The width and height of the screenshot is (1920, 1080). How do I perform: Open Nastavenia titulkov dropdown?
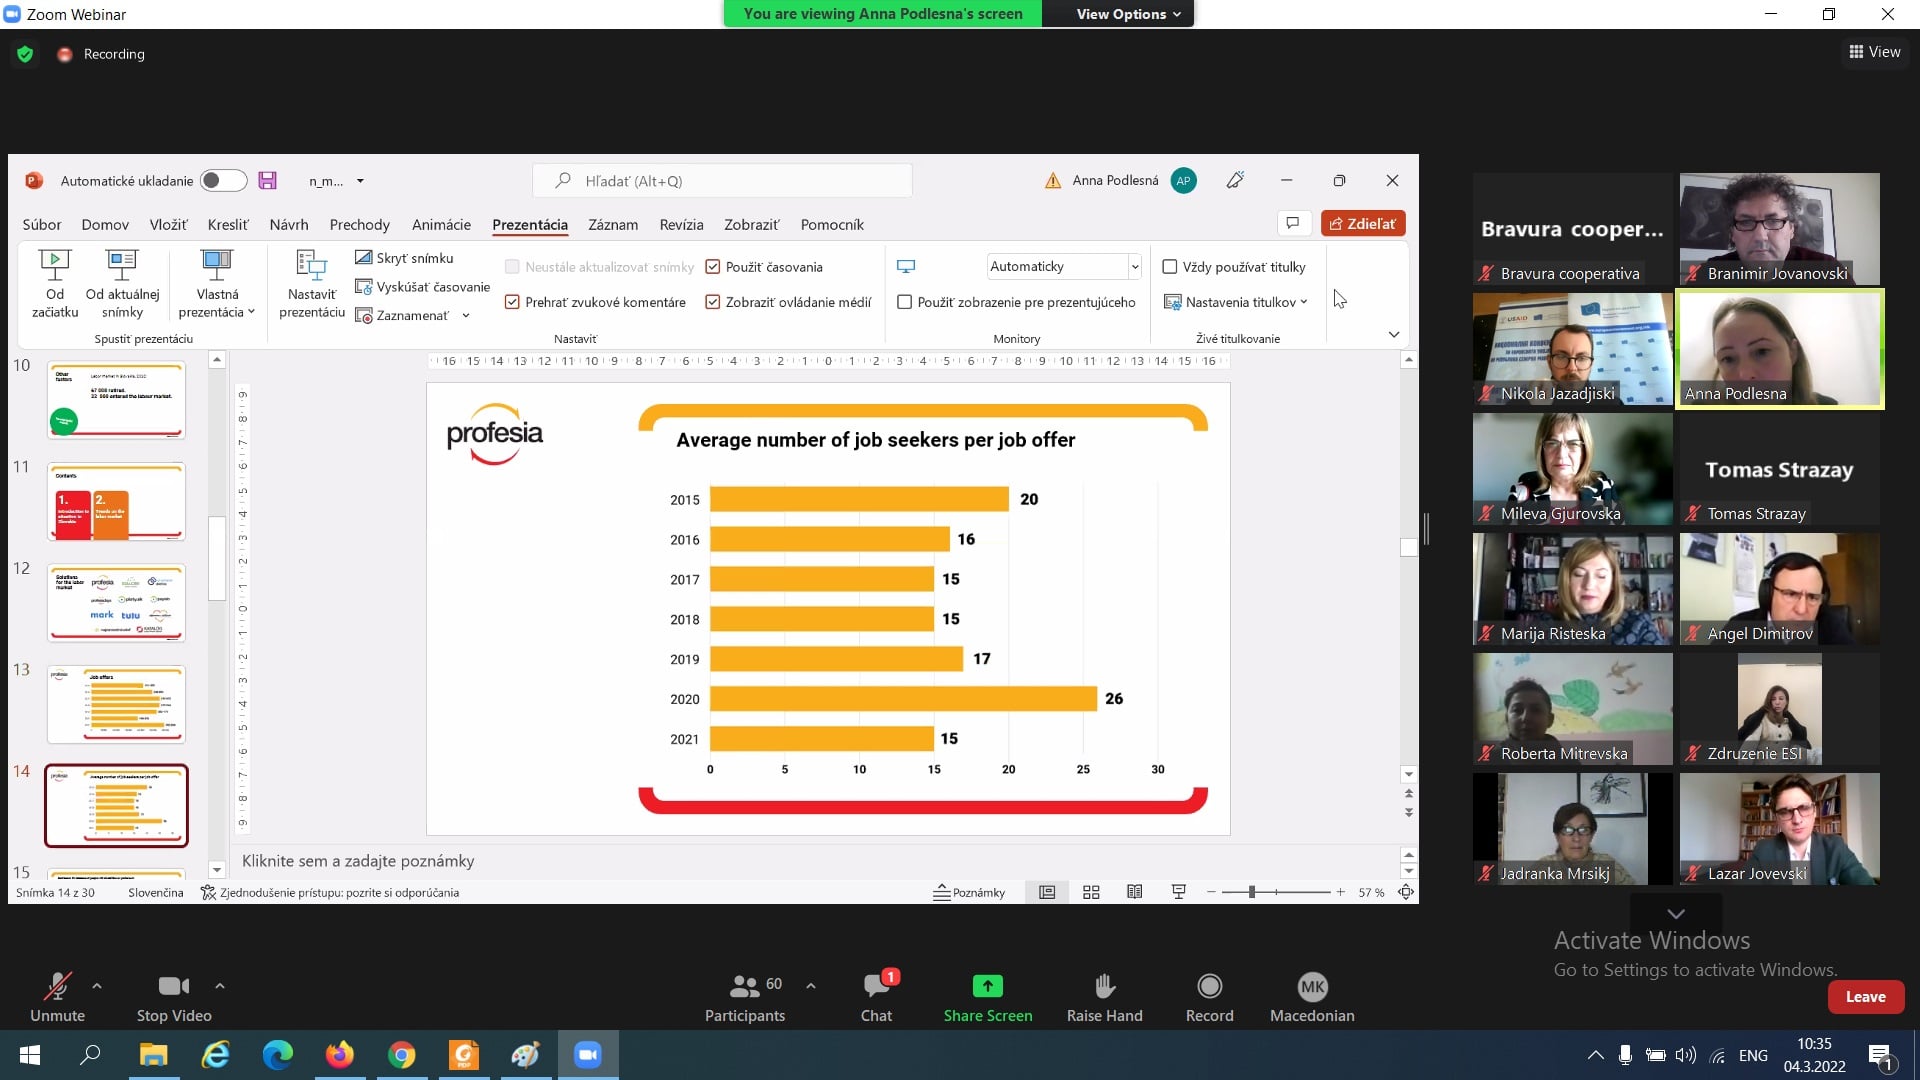pyautogui.click(x=1236, y=302)
